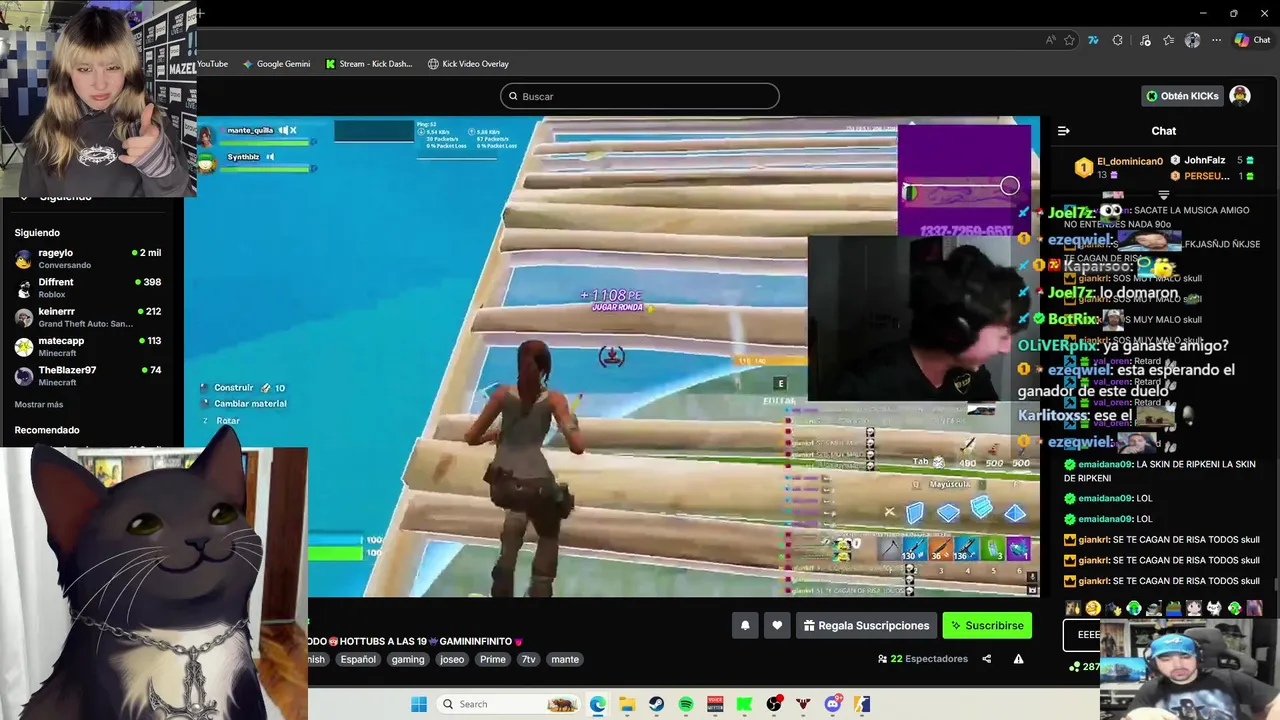Click the media control music note icon
This screenshot has height=720, width=1280.
[1144, 40]
